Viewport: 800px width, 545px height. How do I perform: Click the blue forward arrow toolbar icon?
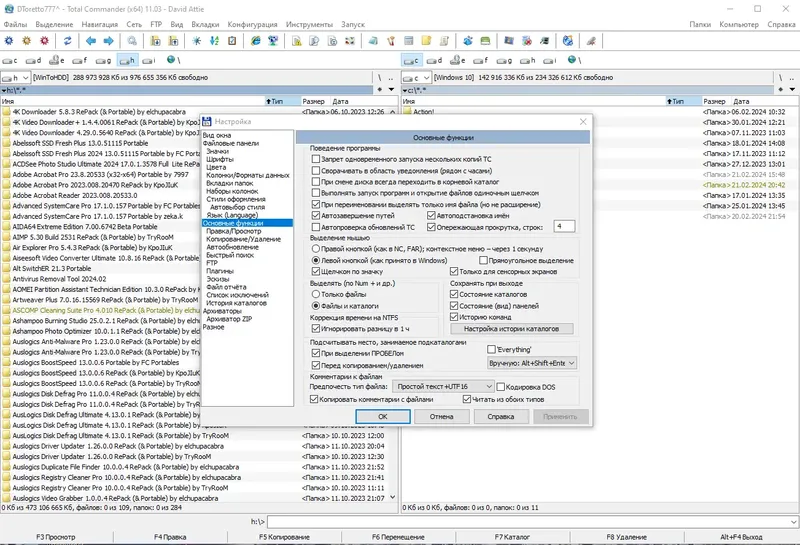(x=108, y=41)
